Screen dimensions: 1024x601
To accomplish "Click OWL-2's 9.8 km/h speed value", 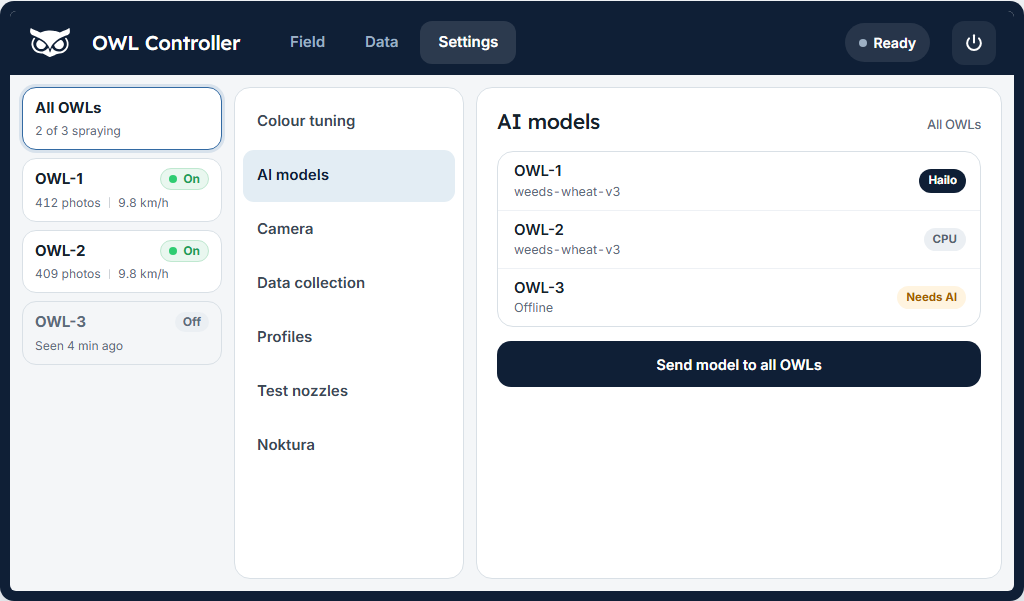I will (x=143, y=274).
